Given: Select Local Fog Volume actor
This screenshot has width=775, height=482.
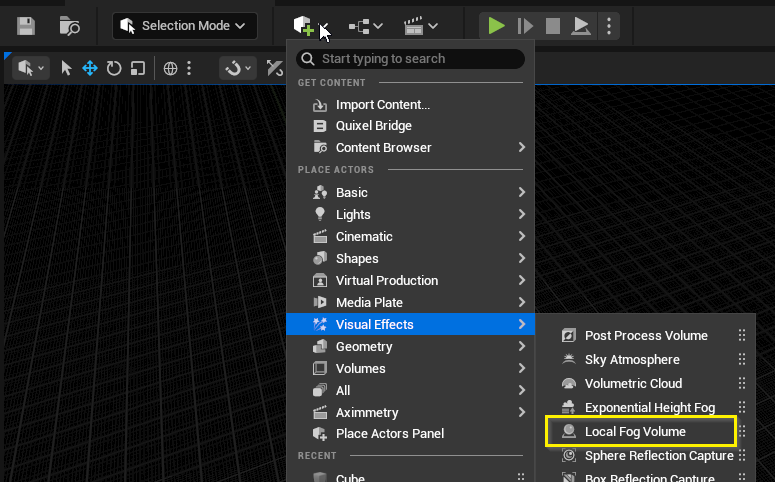Looking at the screenshot, I should tap(635, 431).
